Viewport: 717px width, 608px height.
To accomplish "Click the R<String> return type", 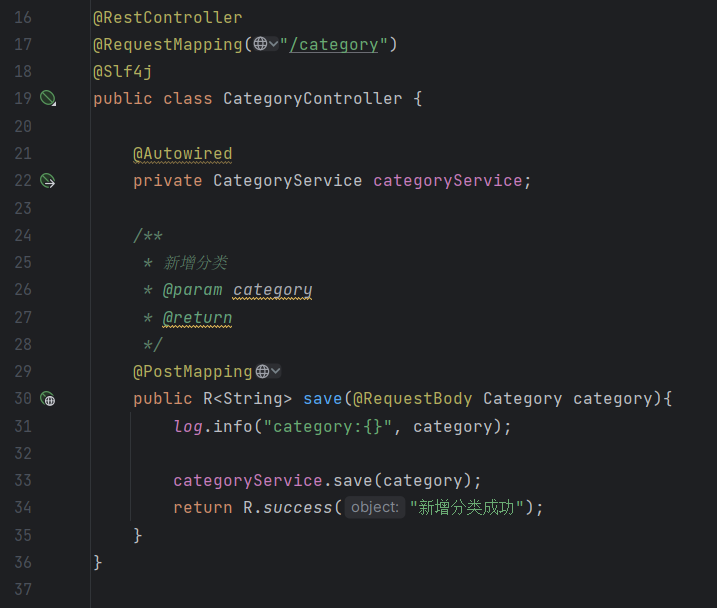I will coord(247,399).
